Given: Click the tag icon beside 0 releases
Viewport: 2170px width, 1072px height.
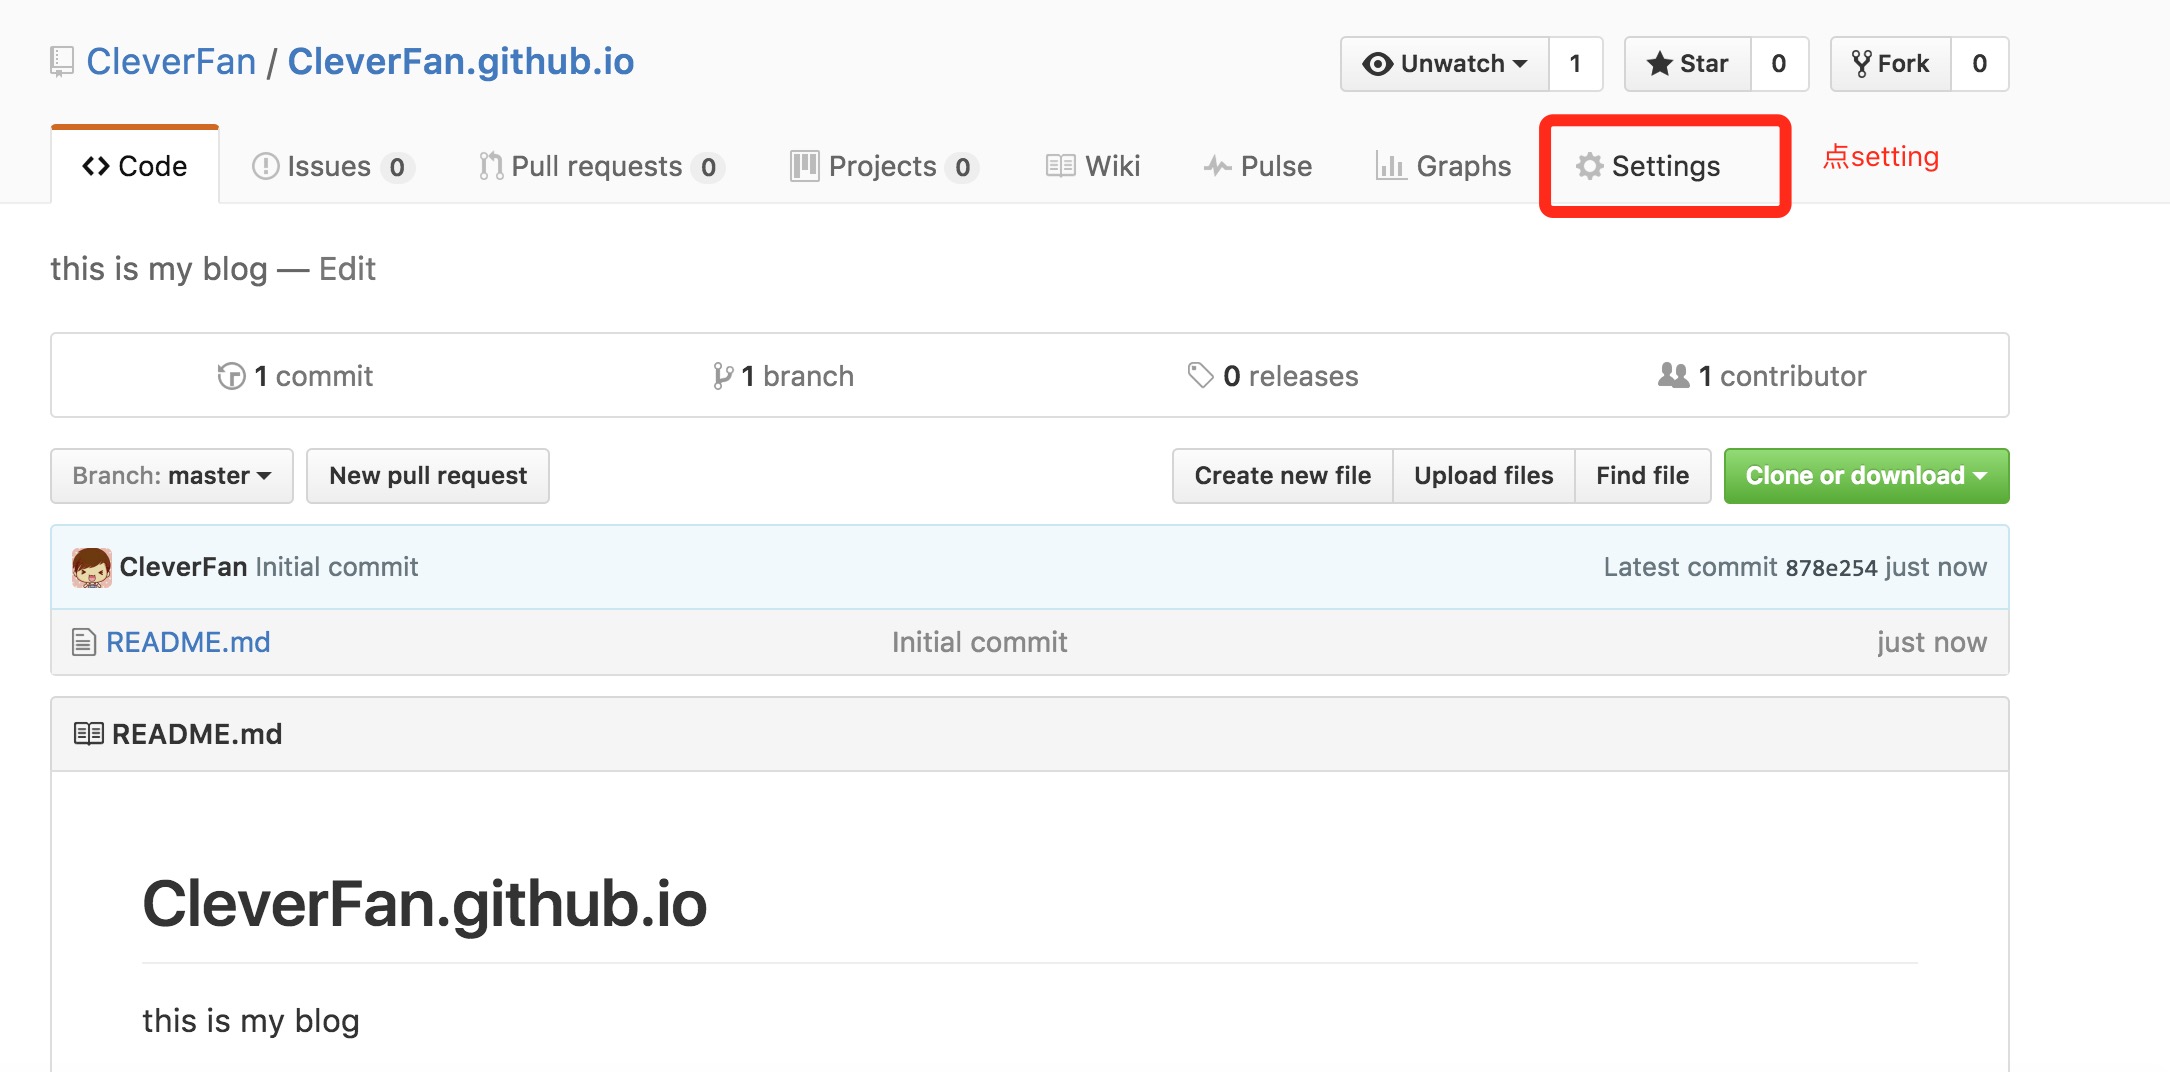Looking at the screenshot, I should click(x=1200, y=376).
